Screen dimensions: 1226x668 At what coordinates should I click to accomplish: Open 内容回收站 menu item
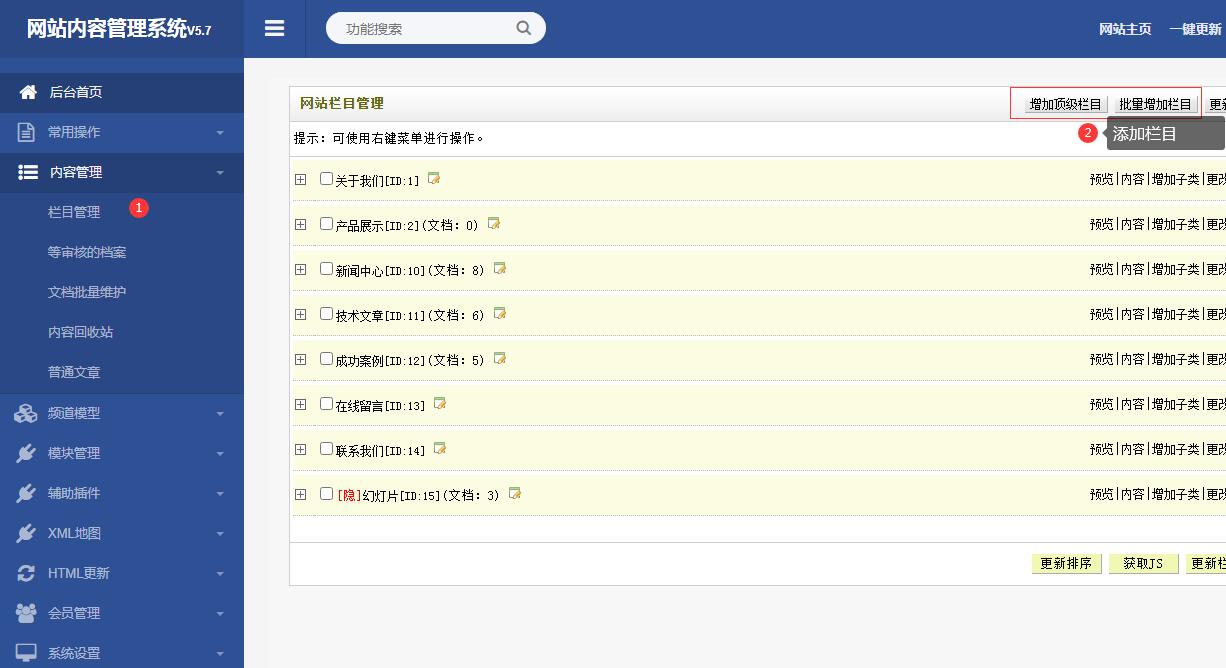(x=80, y=332)
